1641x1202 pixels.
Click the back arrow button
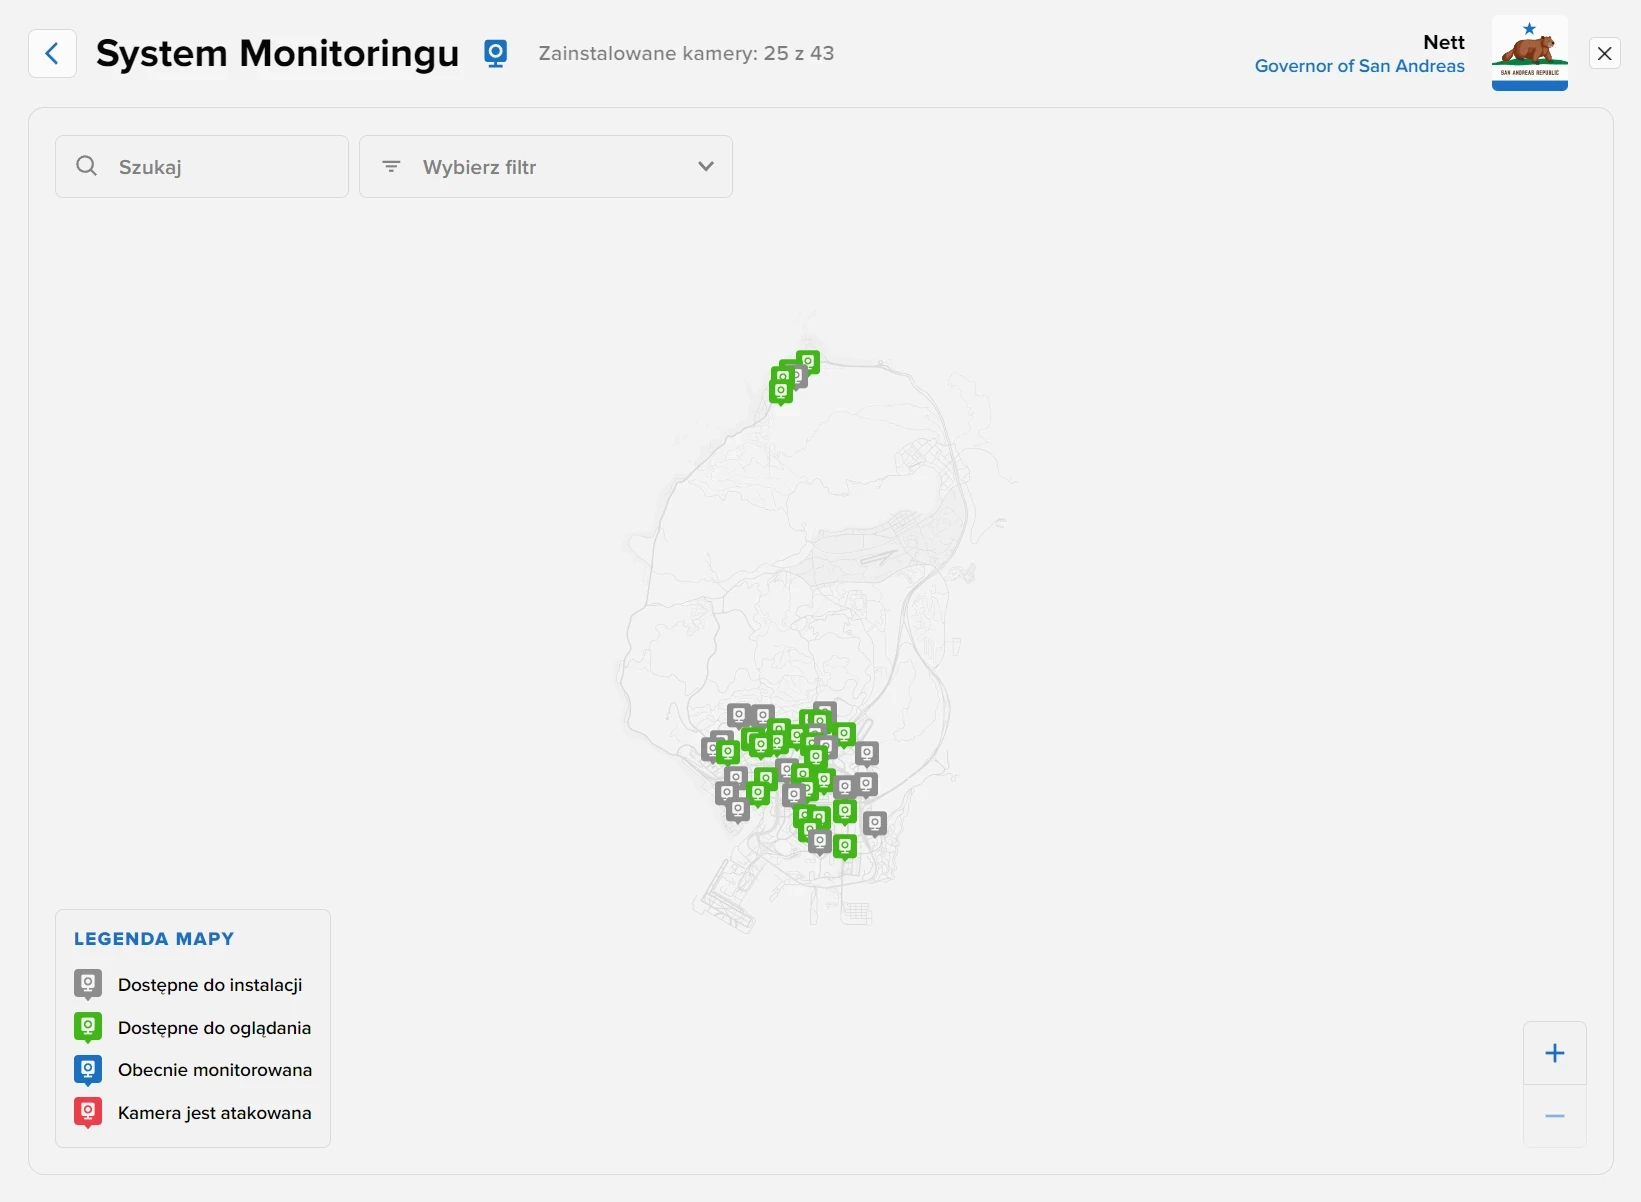(52, 53)
